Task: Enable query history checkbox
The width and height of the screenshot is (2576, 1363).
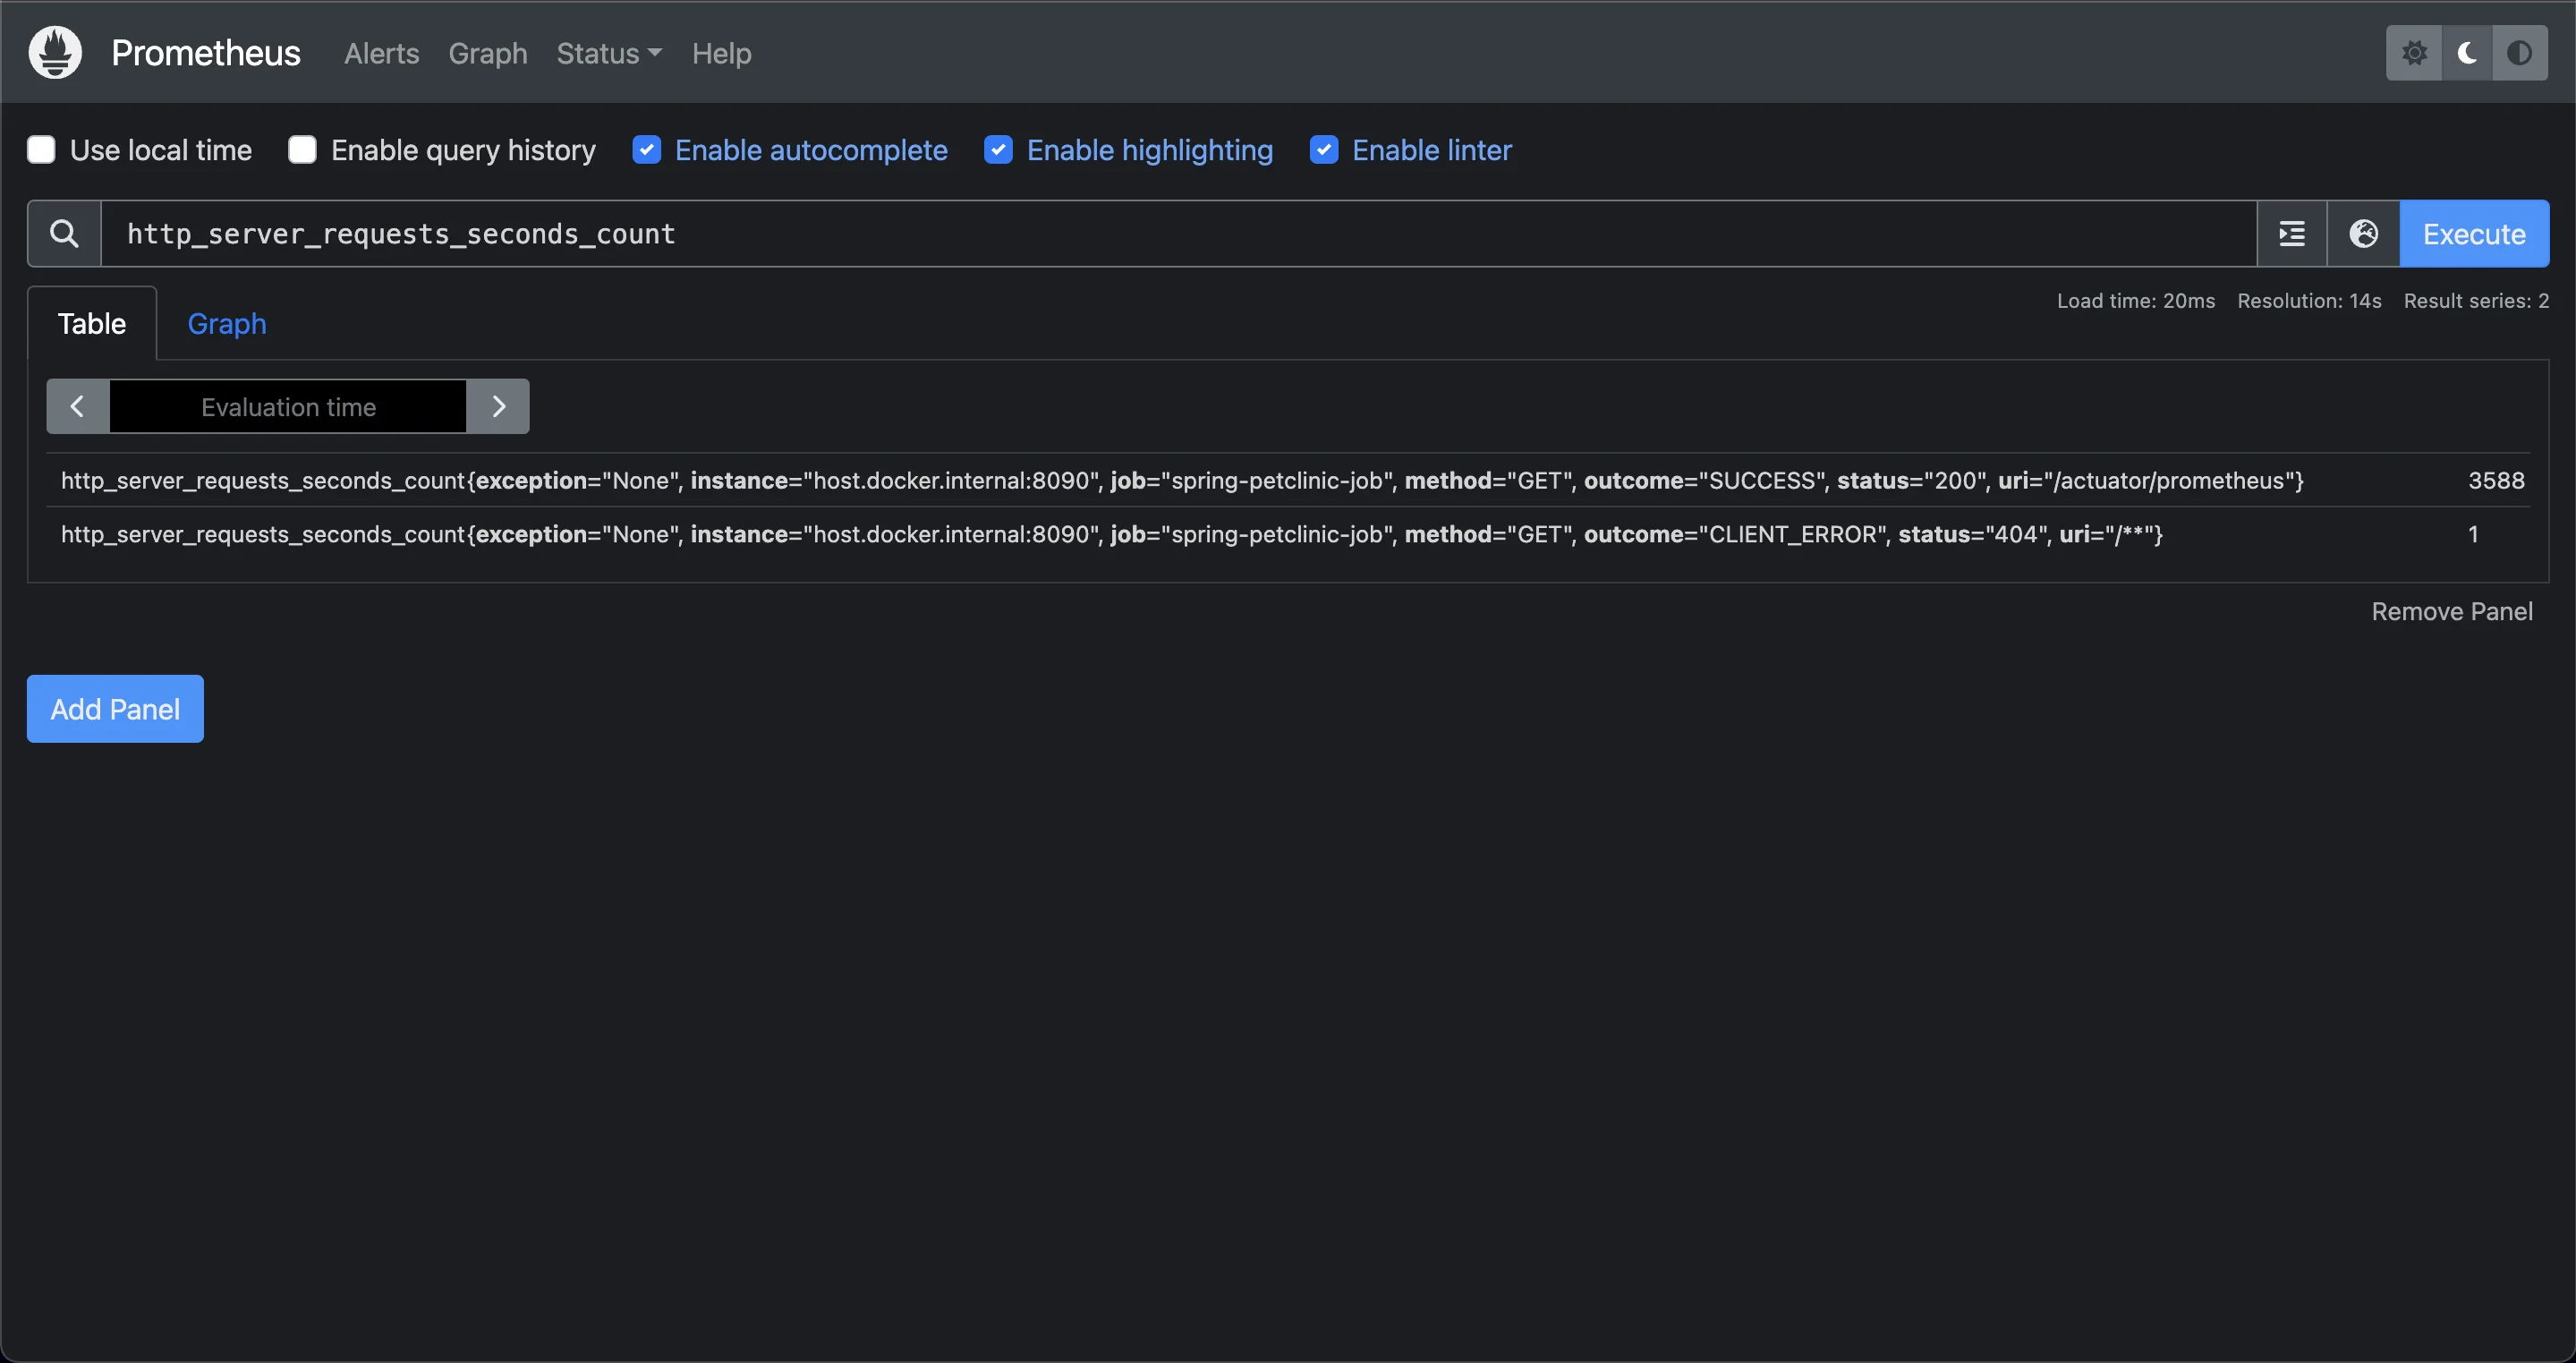Action: click(302, 150)
